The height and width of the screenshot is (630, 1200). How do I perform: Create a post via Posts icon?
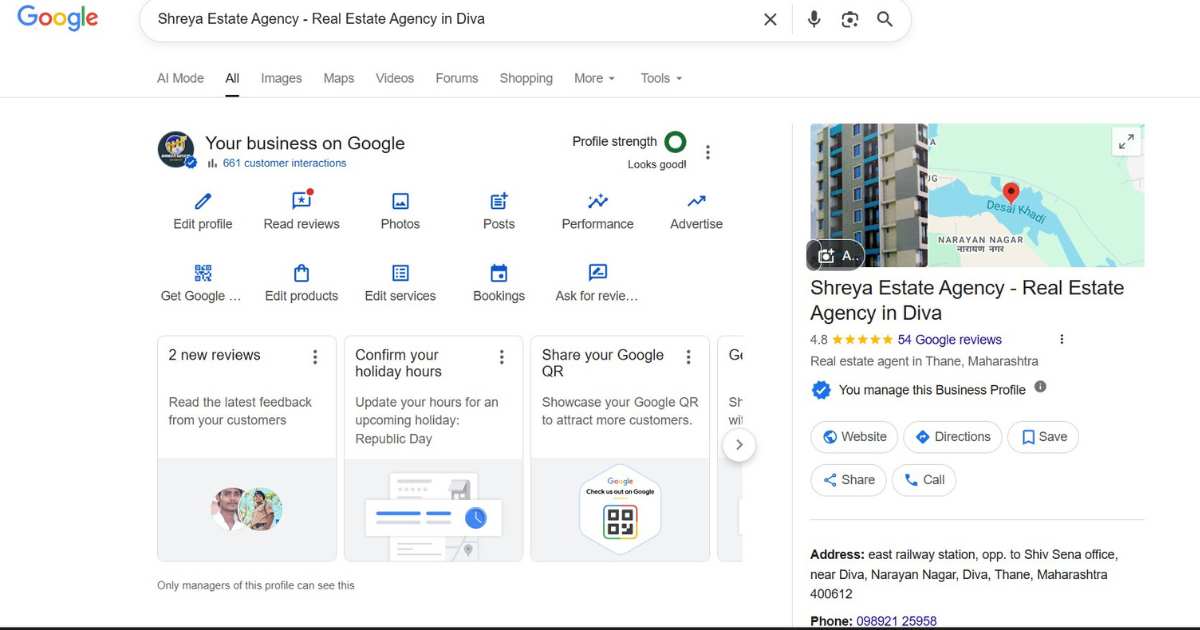(499, 202)
